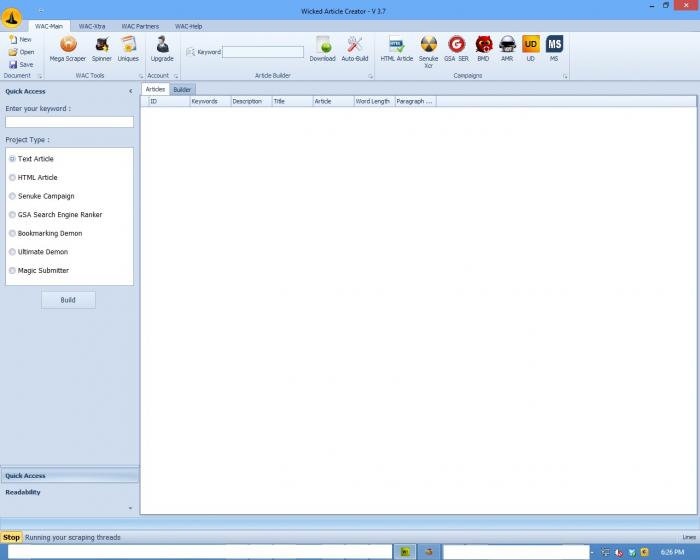Click the Keyword search icon in ribbon
Screen dimensions: 700x560
point(190,52)
